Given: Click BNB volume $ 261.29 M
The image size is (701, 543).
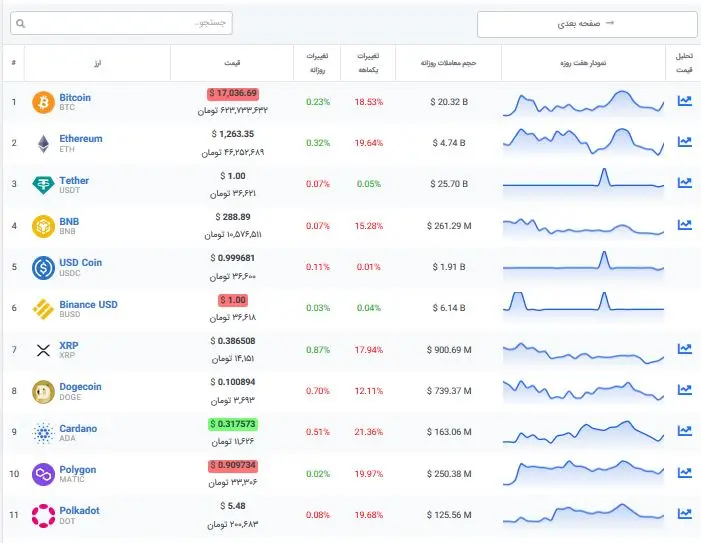Looking at the screenshot, I should pyautogui.click(x=449, y=226).
